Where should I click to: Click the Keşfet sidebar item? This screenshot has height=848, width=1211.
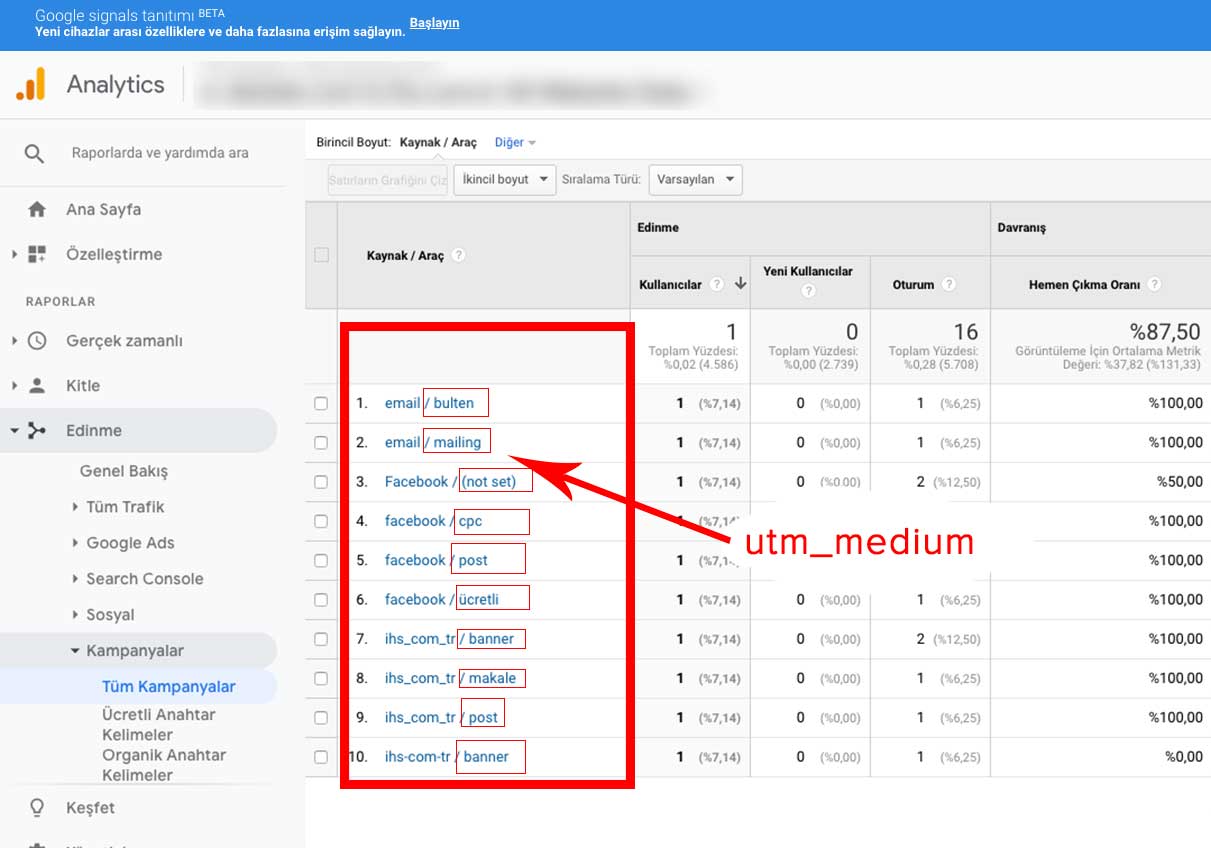click(90, 807)
